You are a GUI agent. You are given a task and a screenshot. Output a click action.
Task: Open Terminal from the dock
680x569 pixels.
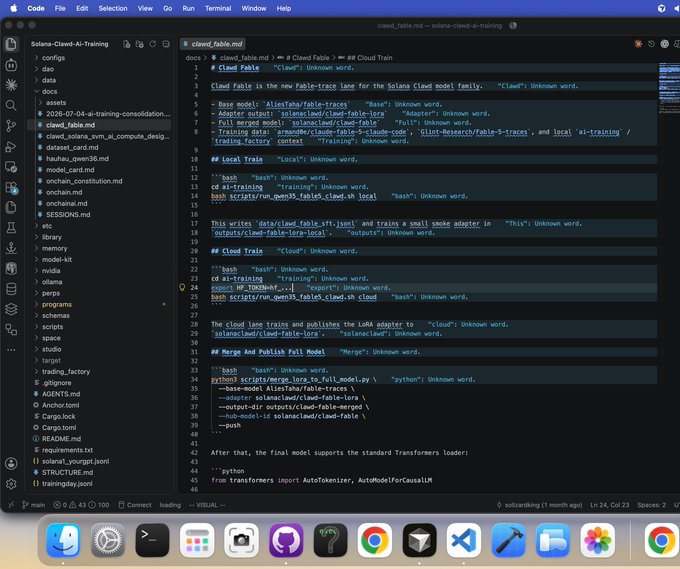tap(152, 540)
